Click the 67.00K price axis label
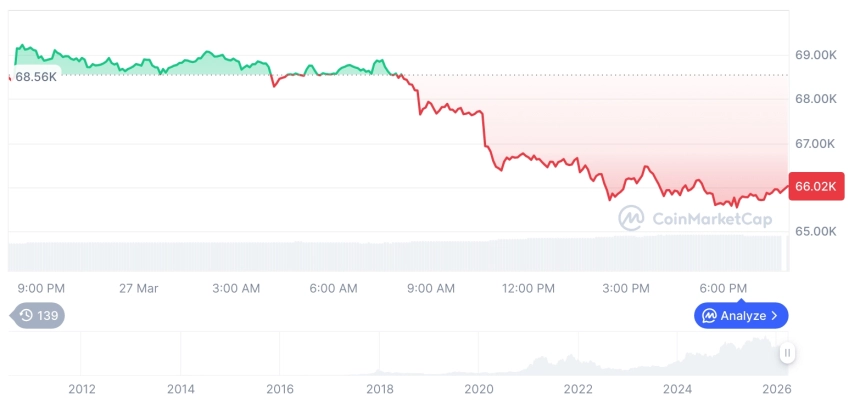The height and width of the screenshot is (401, 860). coord(815,143)
